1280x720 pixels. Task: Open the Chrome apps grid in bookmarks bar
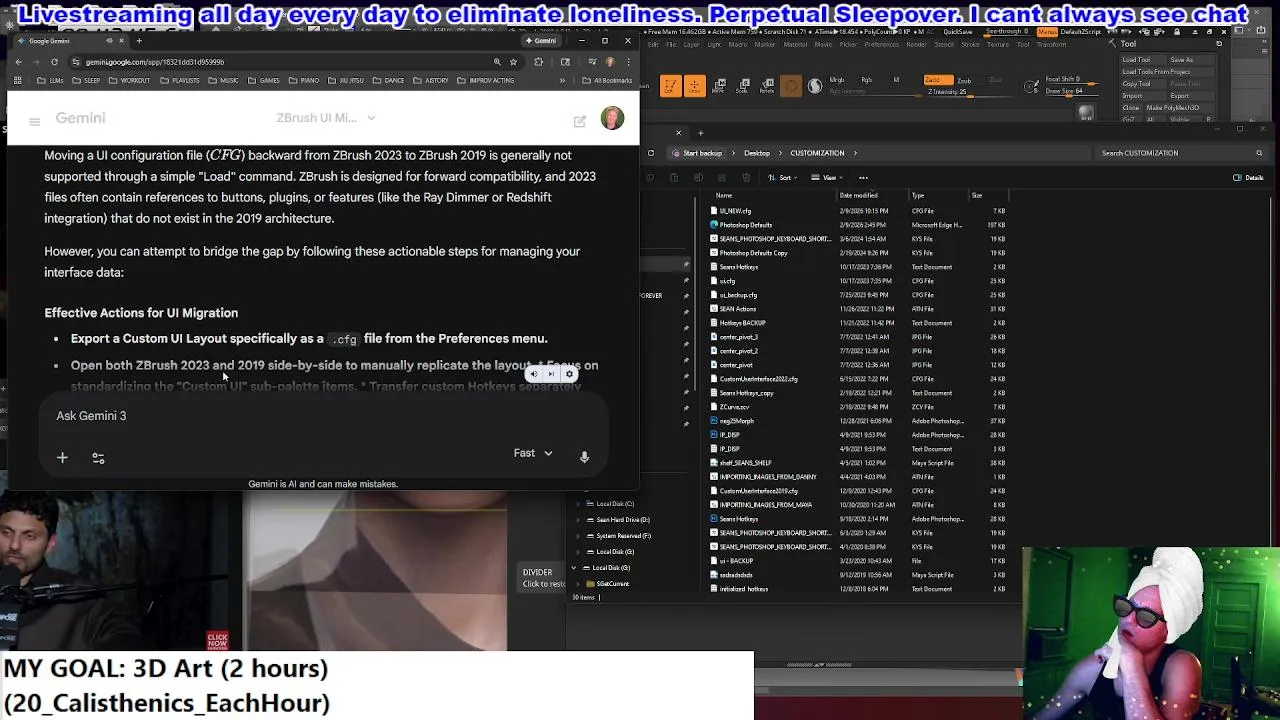tap(18, 80)
